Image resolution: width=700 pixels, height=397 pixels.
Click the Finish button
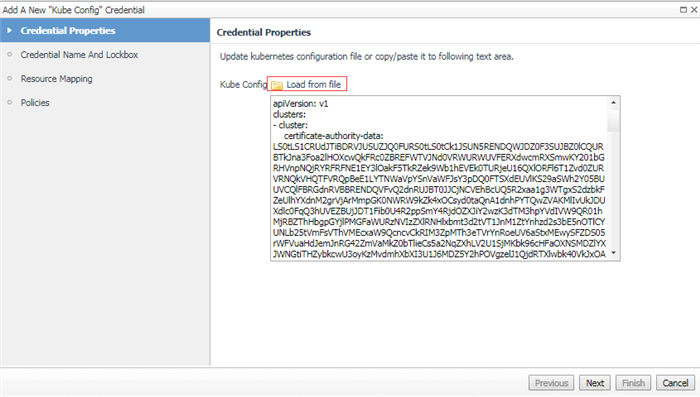point(633,383)
